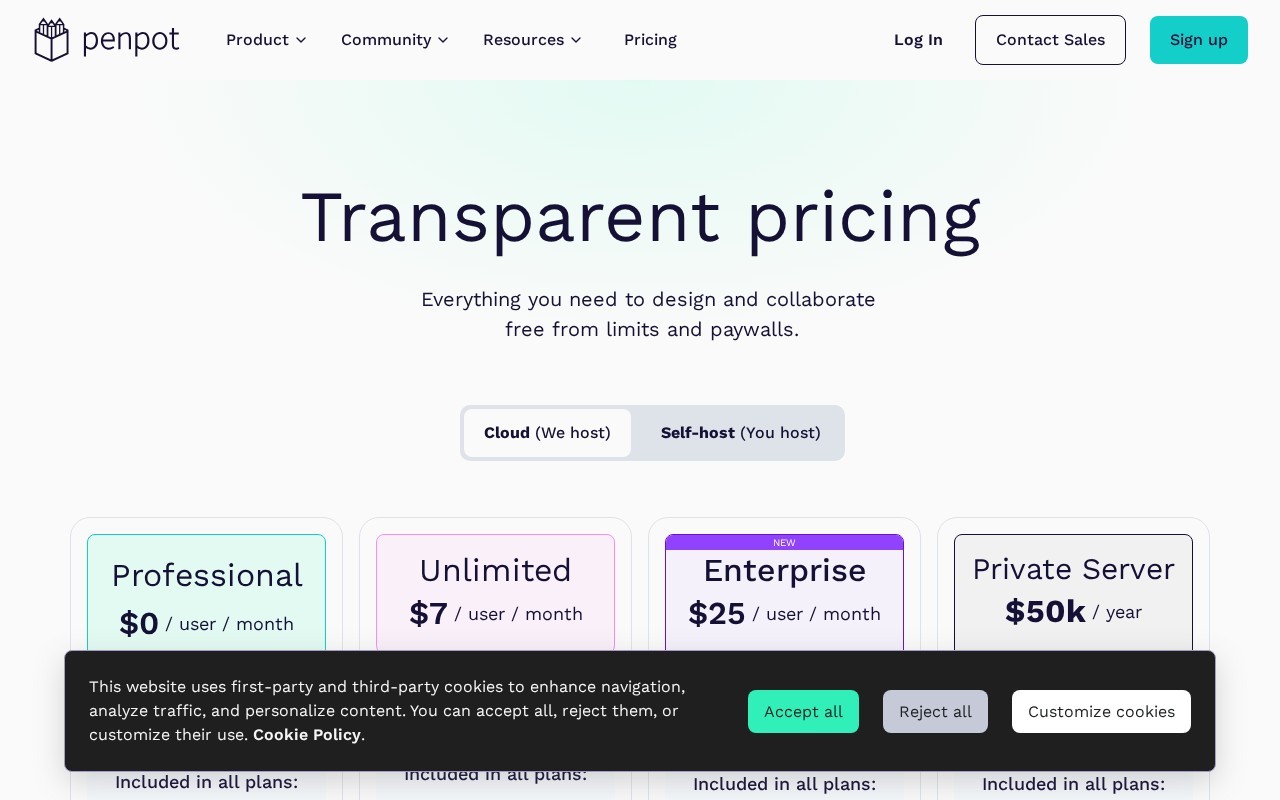Accept all cookies
The width and height of the screenshot is (1280, 800).
click(x=803, y=711)
